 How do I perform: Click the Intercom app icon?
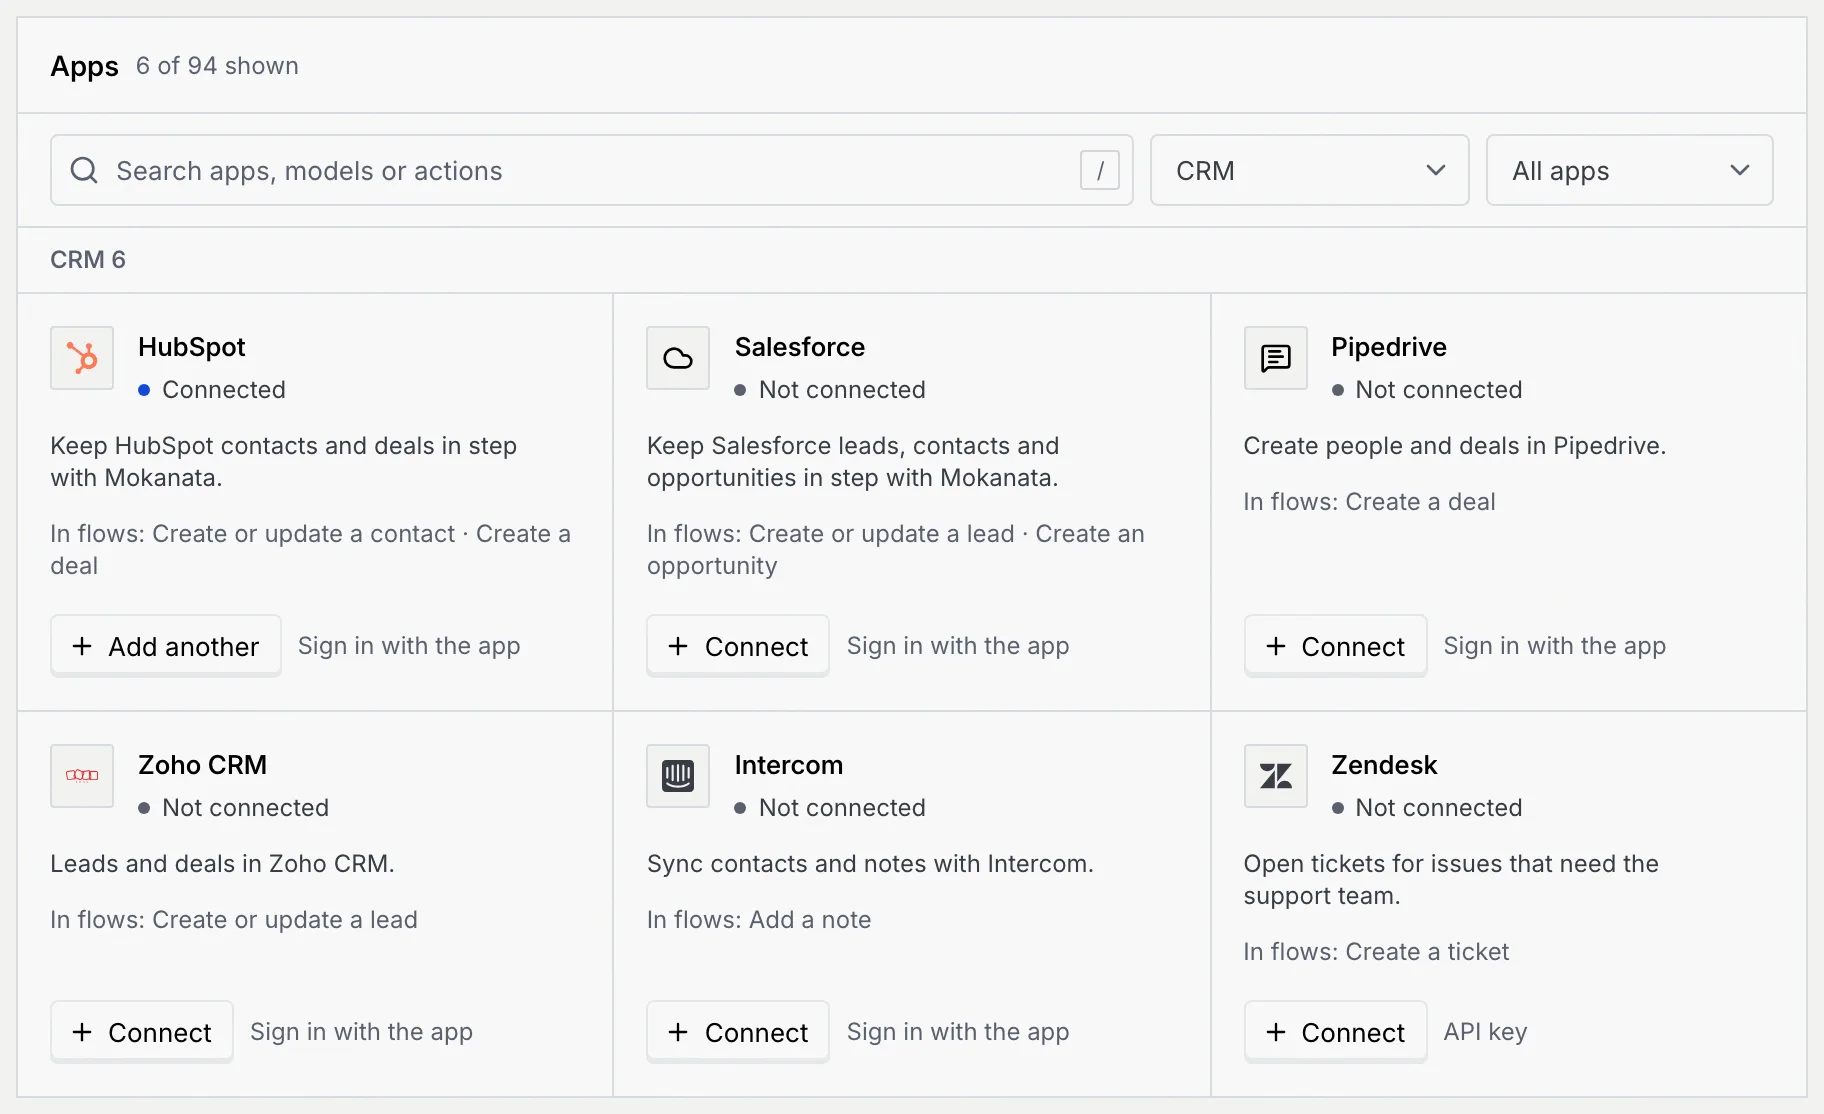click(x=678, y=776)
